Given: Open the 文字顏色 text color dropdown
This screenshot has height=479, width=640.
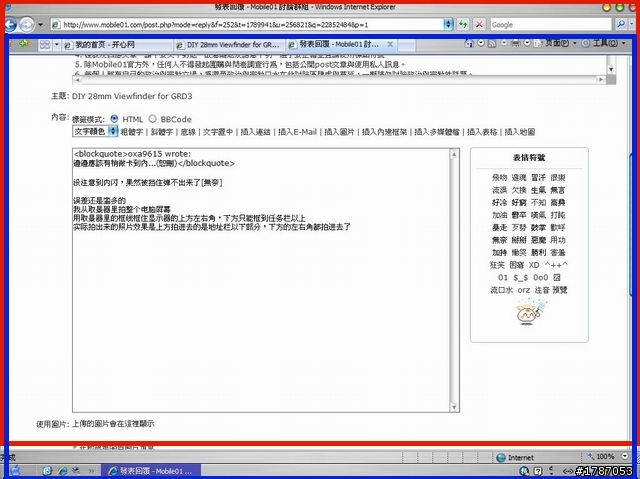Looking at the screenshot, I should (96, 131).
